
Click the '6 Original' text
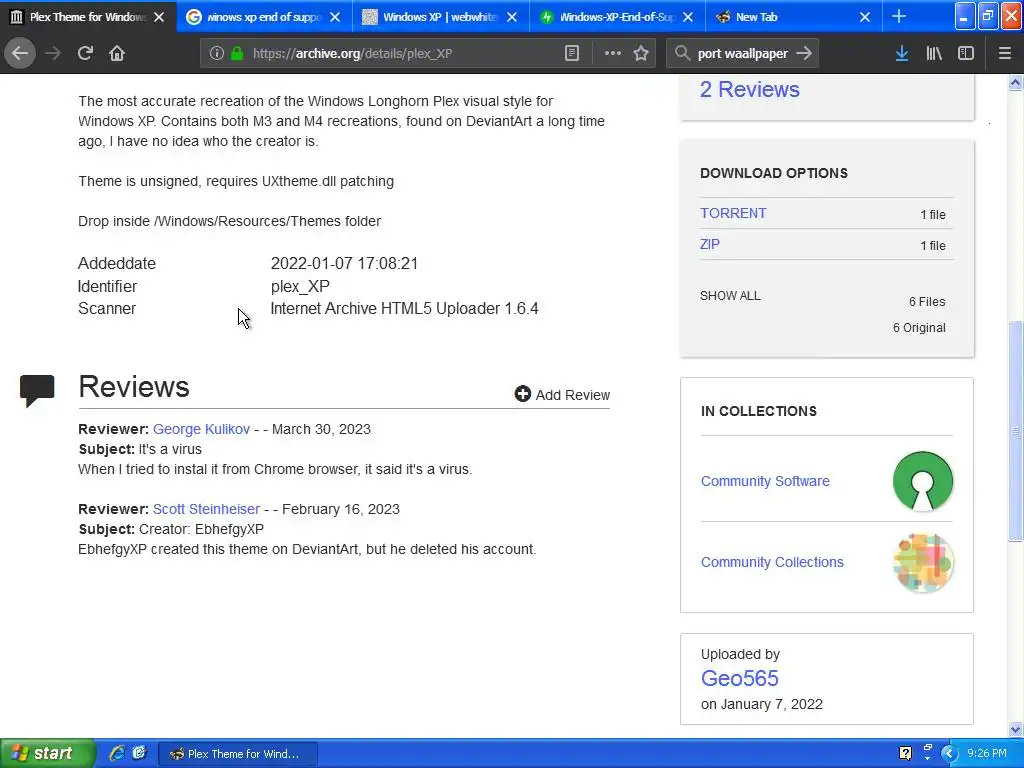tap(919, 328)
